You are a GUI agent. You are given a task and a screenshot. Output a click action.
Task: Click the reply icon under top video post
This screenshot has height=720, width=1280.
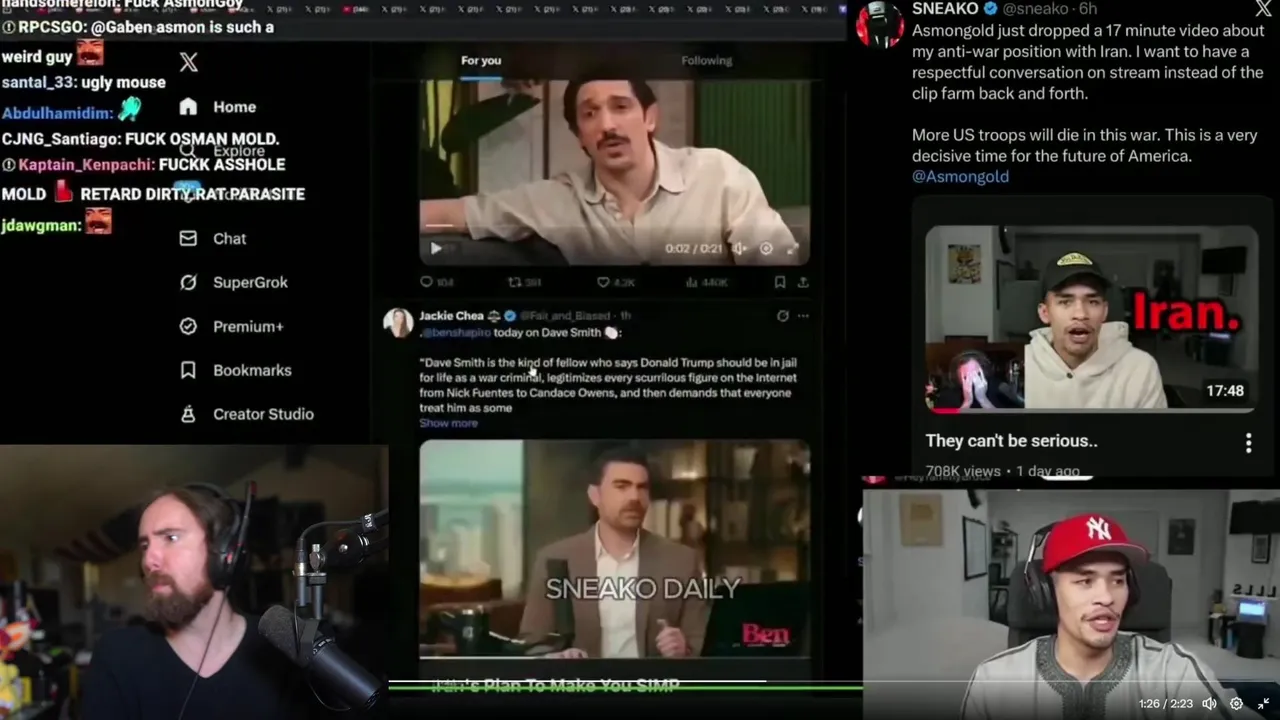click(x=427, y=283)
